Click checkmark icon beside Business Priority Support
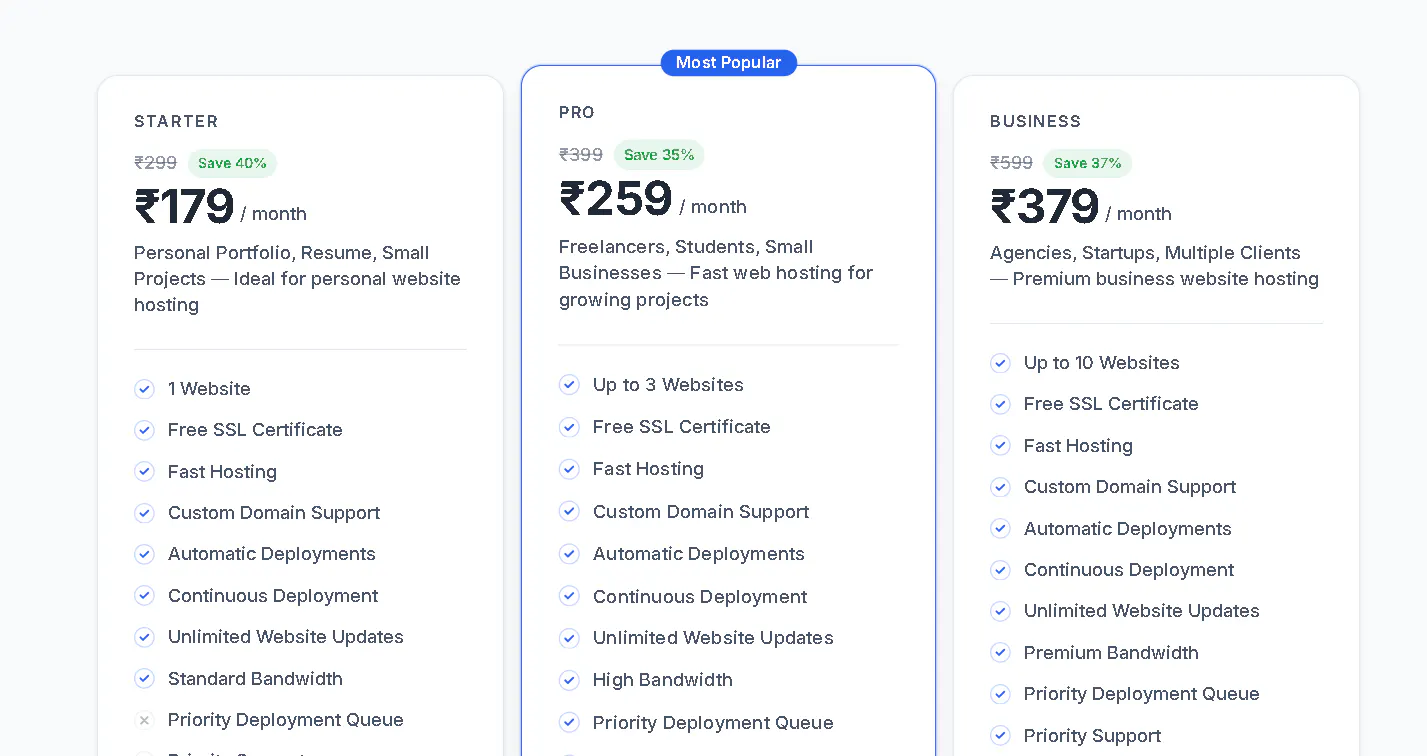This screenshot has width=1427, height=756. [1001, 736]
